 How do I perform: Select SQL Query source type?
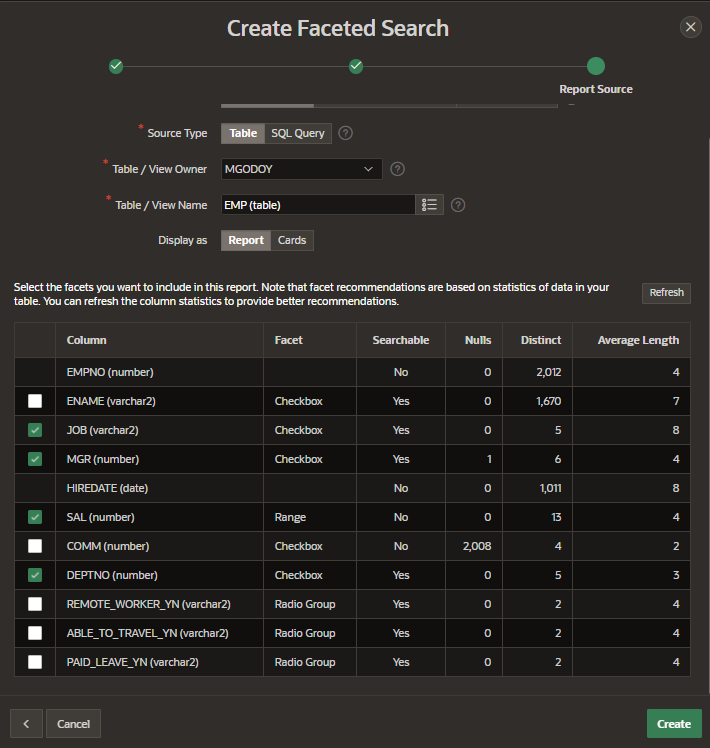click(297, 133)
